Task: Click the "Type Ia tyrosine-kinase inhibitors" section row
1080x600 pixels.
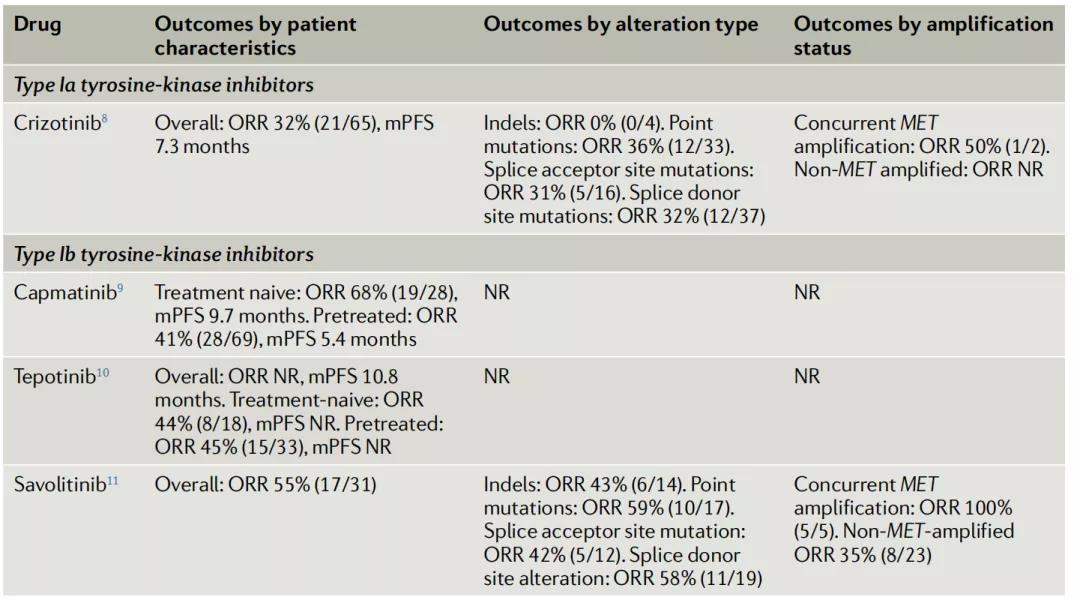Action: point(163,86)
